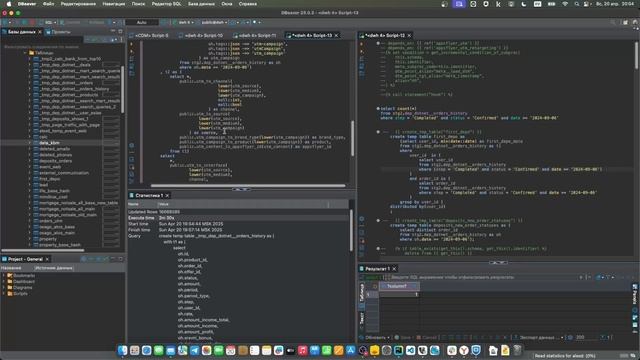Open Script-13 editor settings gear icon
The width and height of the screenshot is (640, 360).
(x=131, y=145)
